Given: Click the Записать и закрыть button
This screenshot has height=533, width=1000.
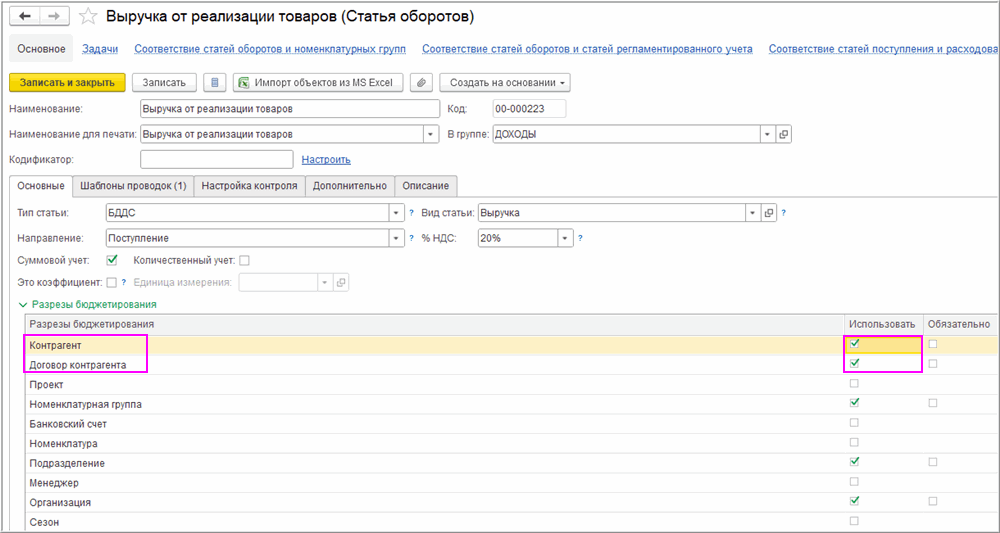Looking at the screenshot, I should point(67,82).
